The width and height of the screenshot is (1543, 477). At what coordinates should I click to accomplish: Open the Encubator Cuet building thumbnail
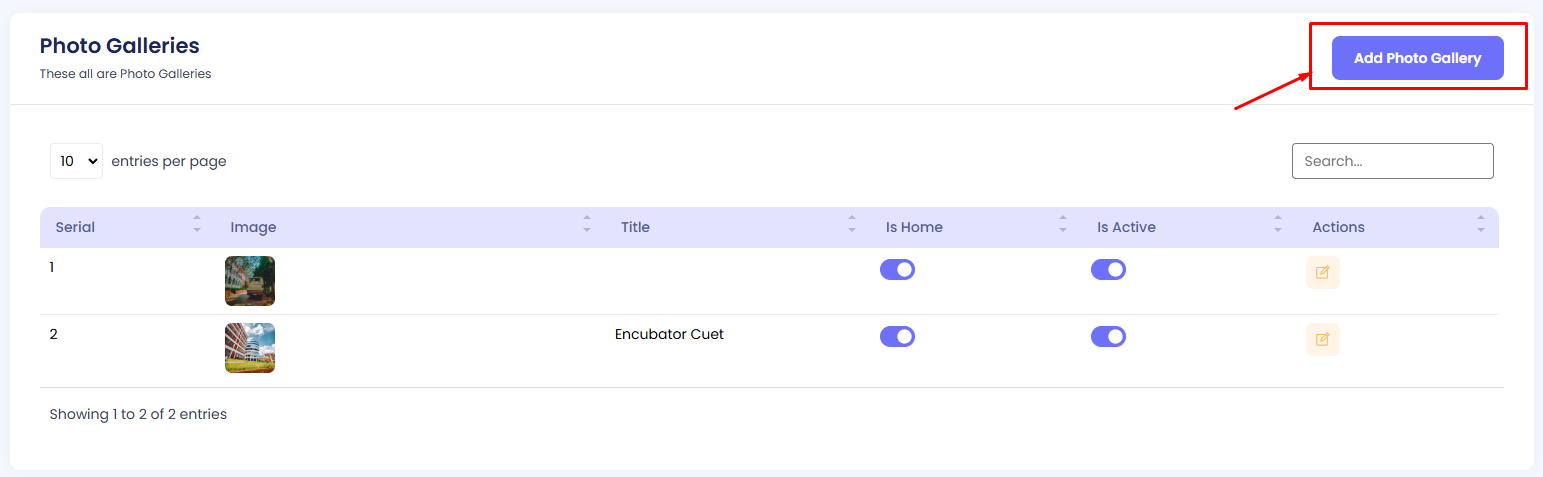pos(250,348)
